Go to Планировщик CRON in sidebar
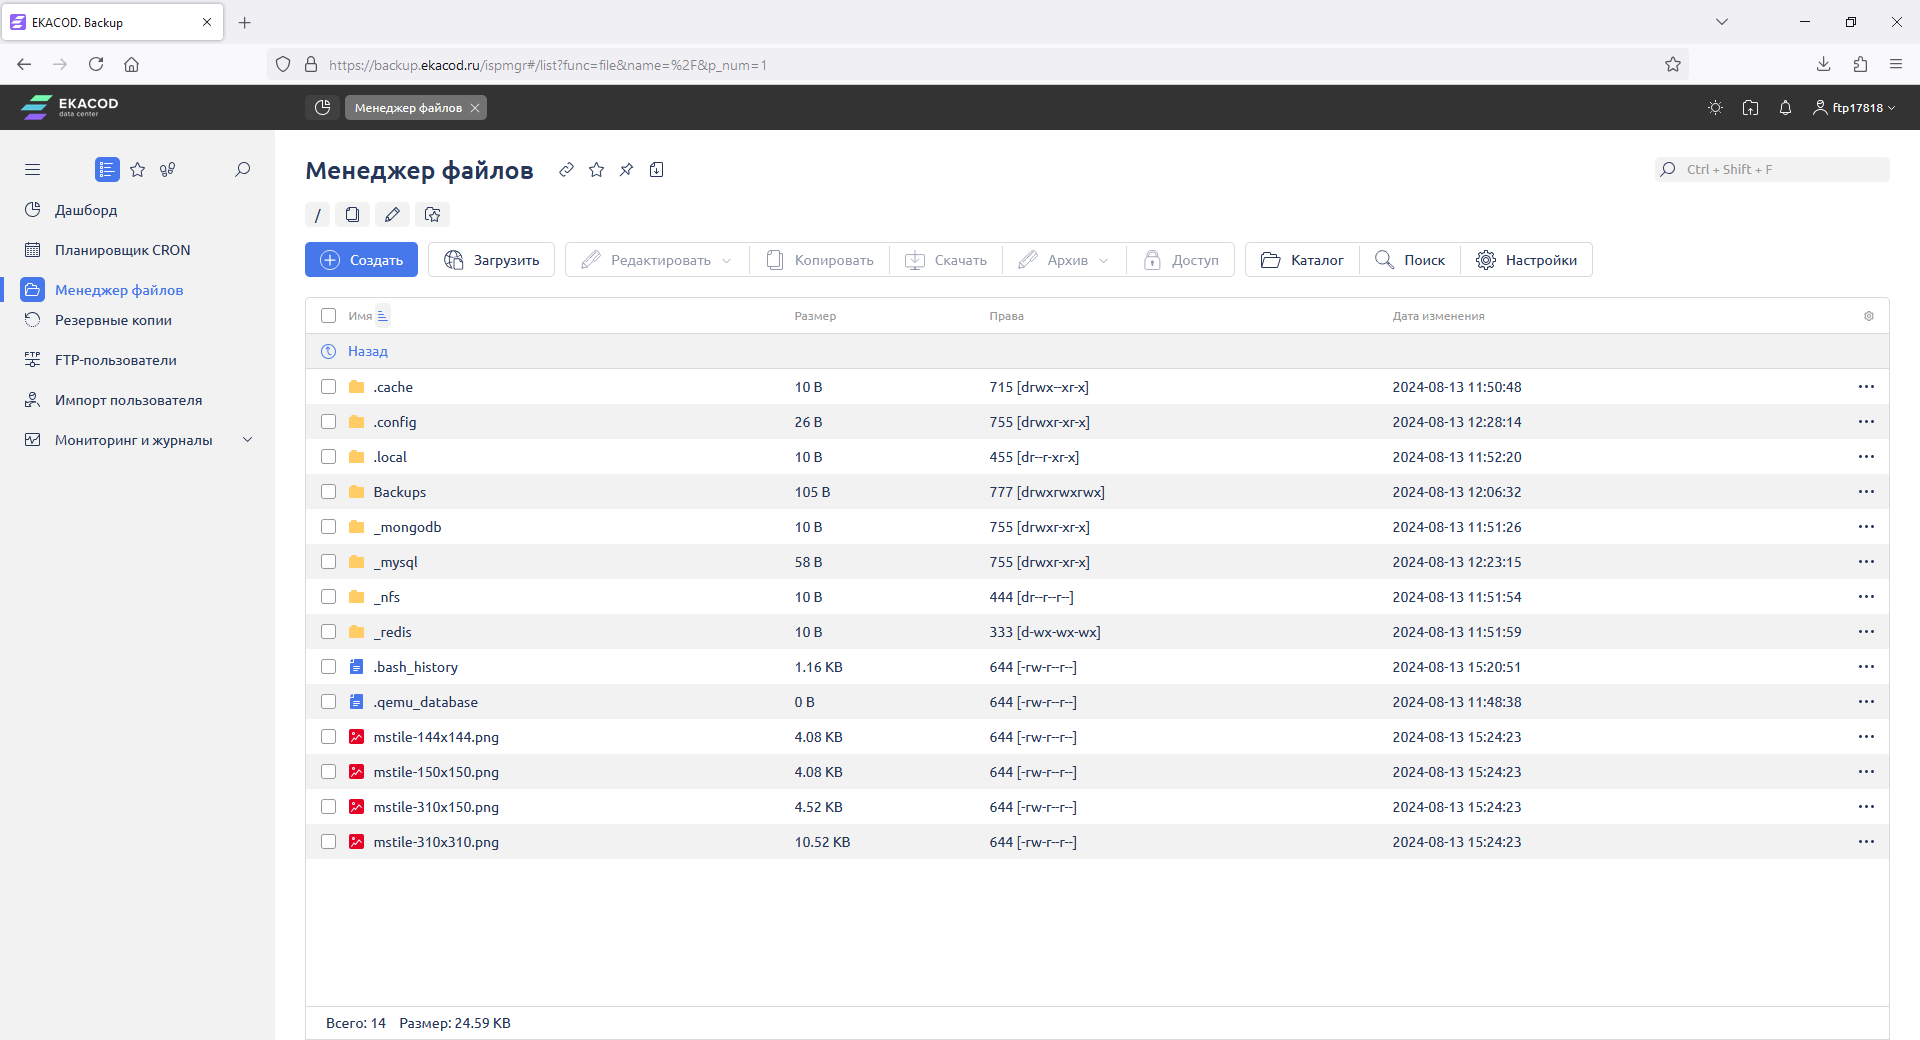The width and height of the screenshot is (1920, 1040). click(122, 250)
